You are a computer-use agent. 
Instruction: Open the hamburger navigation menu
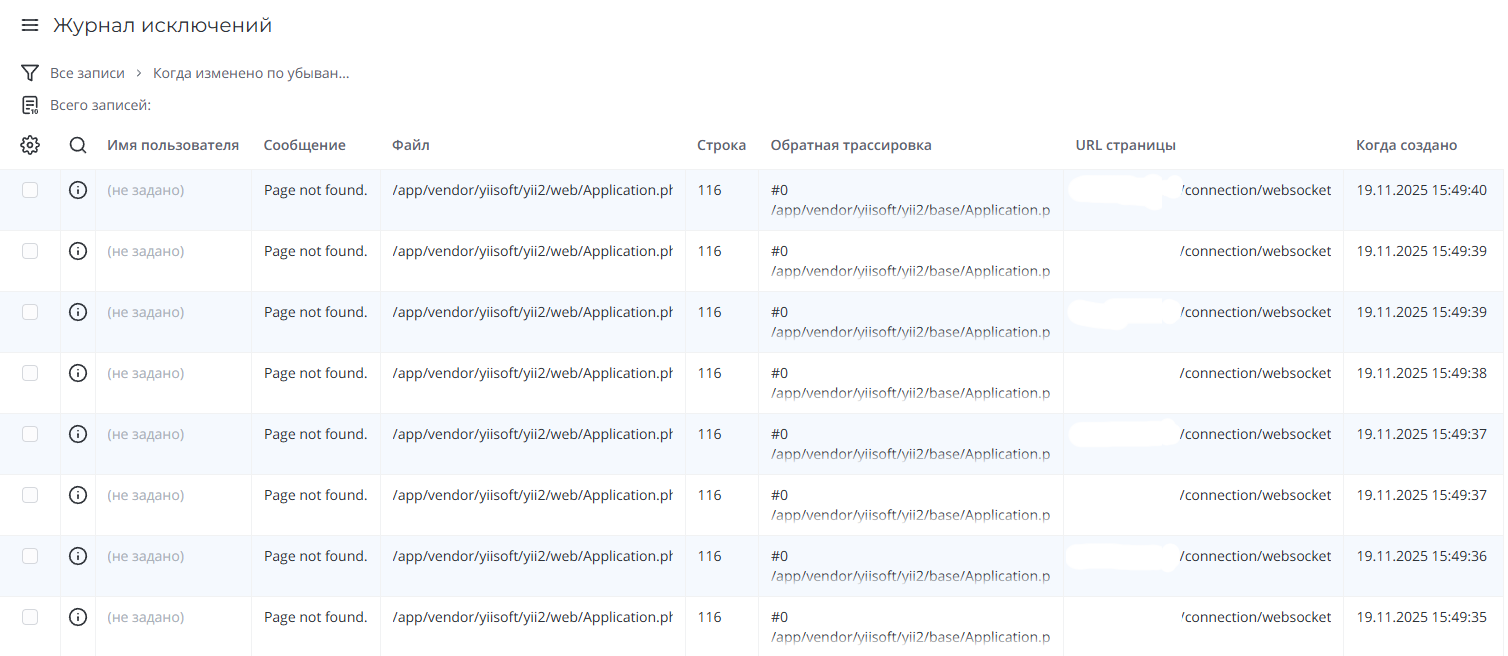coord(30,25)
